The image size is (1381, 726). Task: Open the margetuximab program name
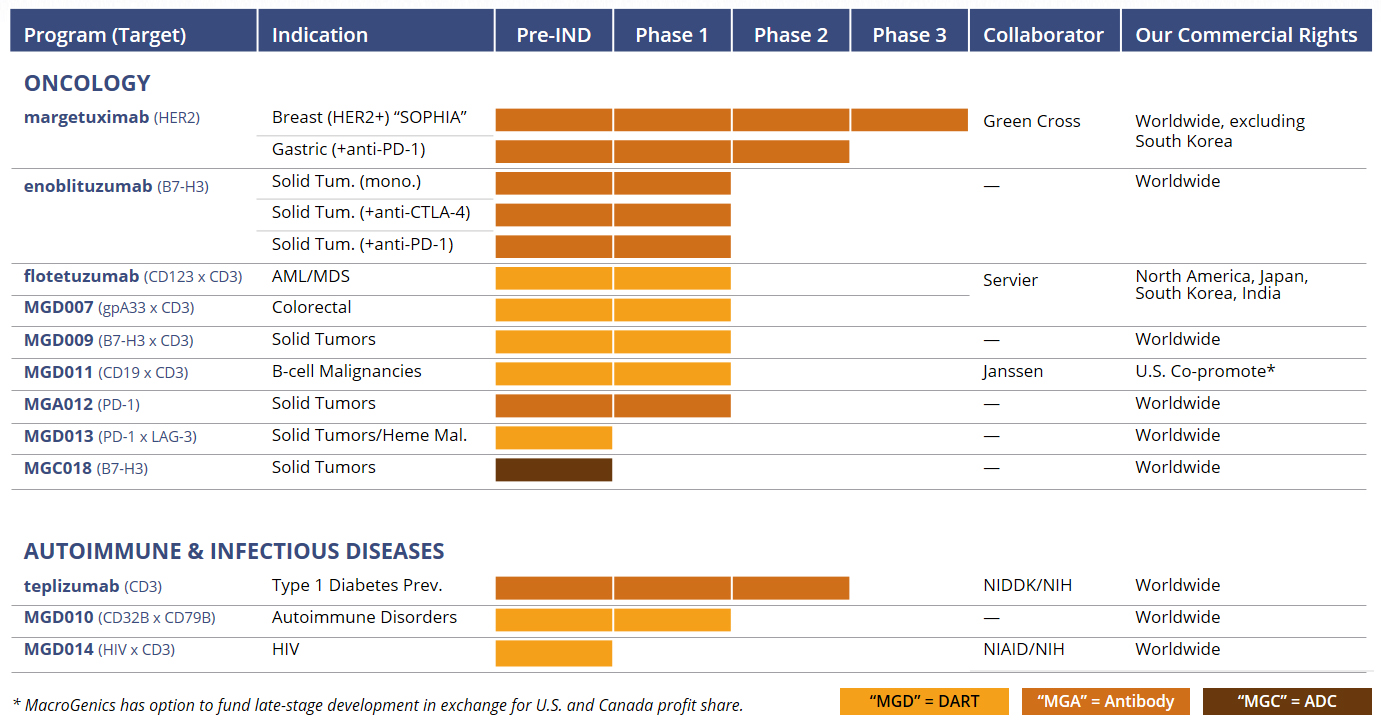pos(88,117)
